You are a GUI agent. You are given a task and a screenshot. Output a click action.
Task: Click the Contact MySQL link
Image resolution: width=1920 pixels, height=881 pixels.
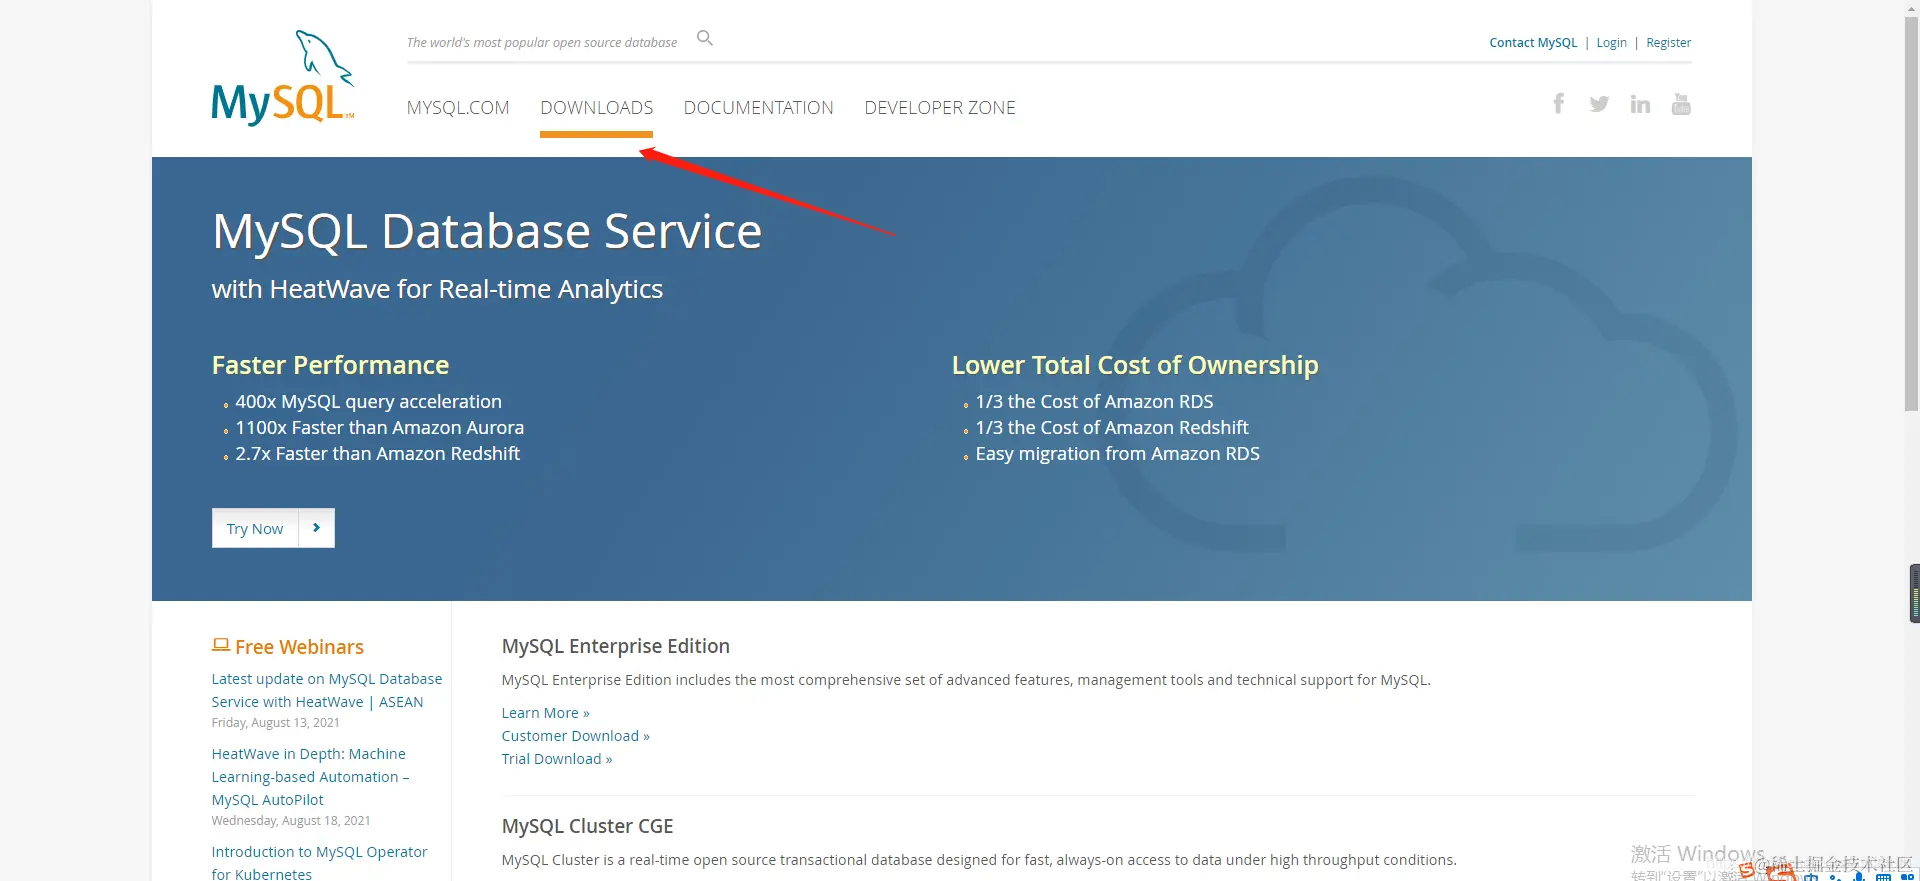(1533, 43)
